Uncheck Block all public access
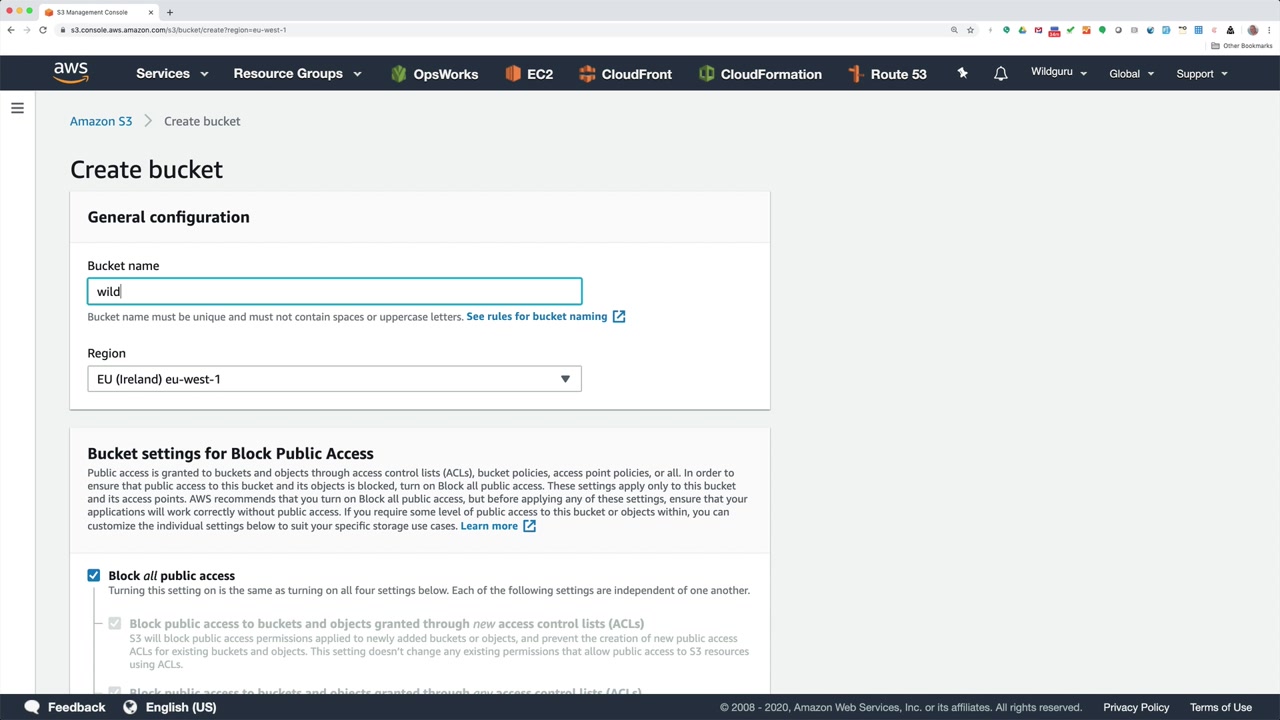Viewport: 1280px width, 720px height. pyautogui.click(x=94, y=576)
